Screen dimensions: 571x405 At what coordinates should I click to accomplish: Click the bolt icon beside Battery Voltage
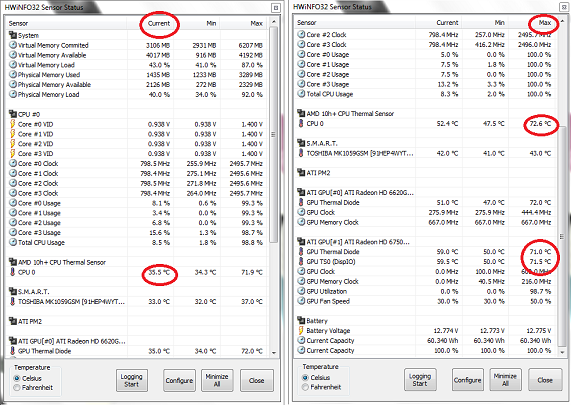(x=301, y=330)
